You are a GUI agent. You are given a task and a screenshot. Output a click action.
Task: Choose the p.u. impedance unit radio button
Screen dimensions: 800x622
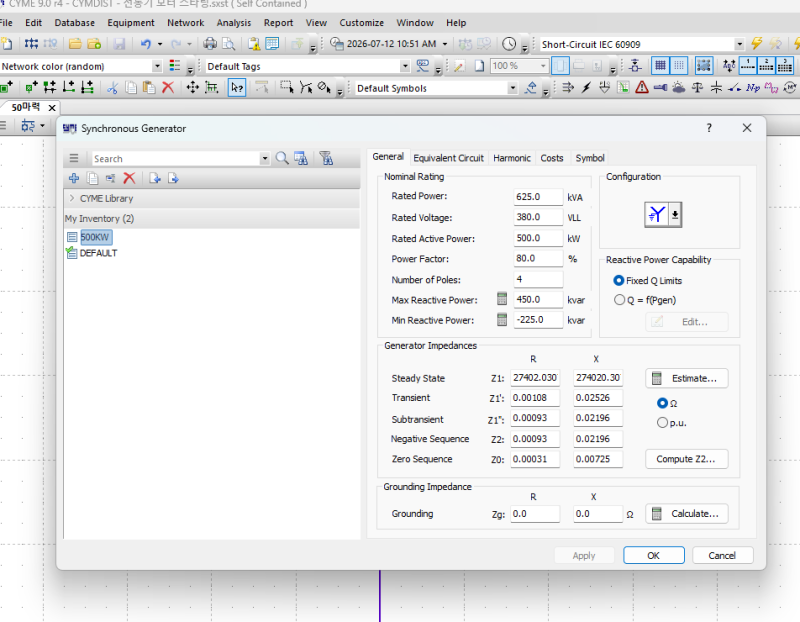click(x=662, y=422)
